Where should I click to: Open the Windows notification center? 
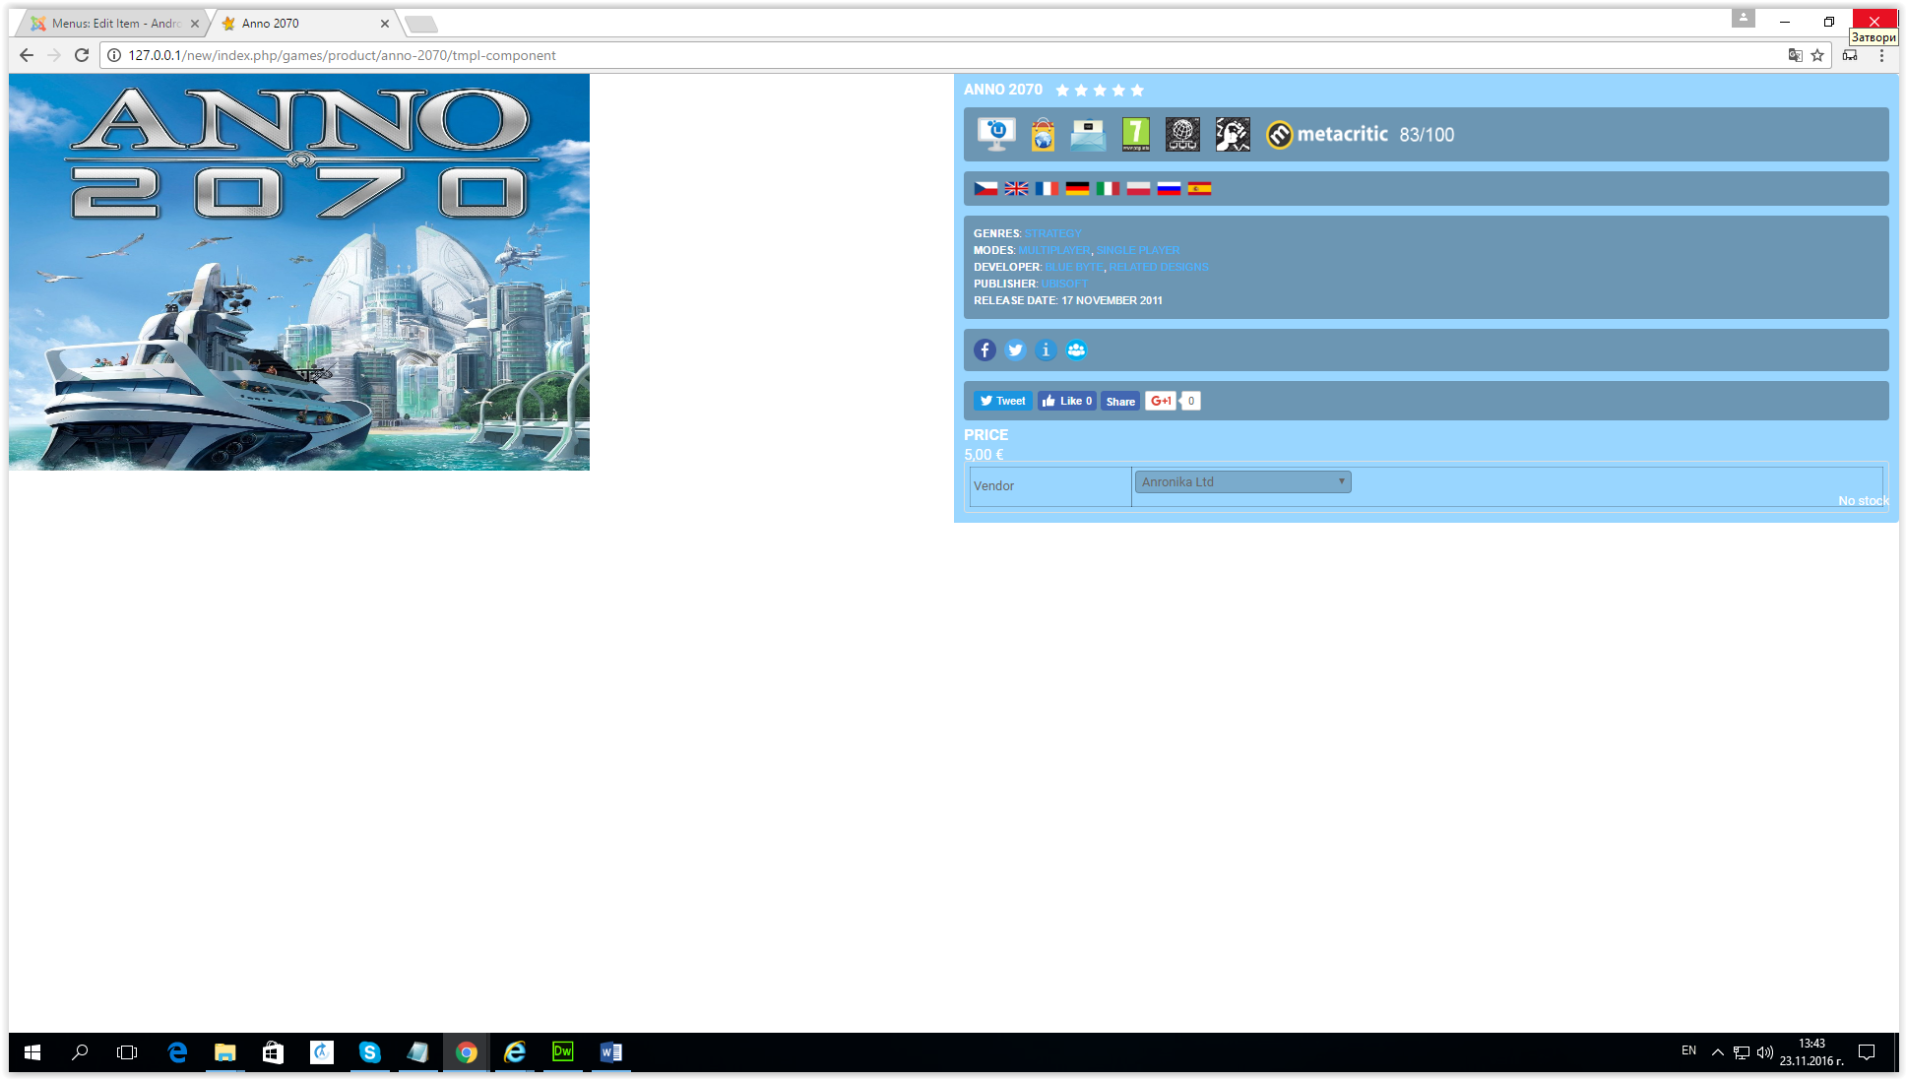click(x=1866, y=1052)
